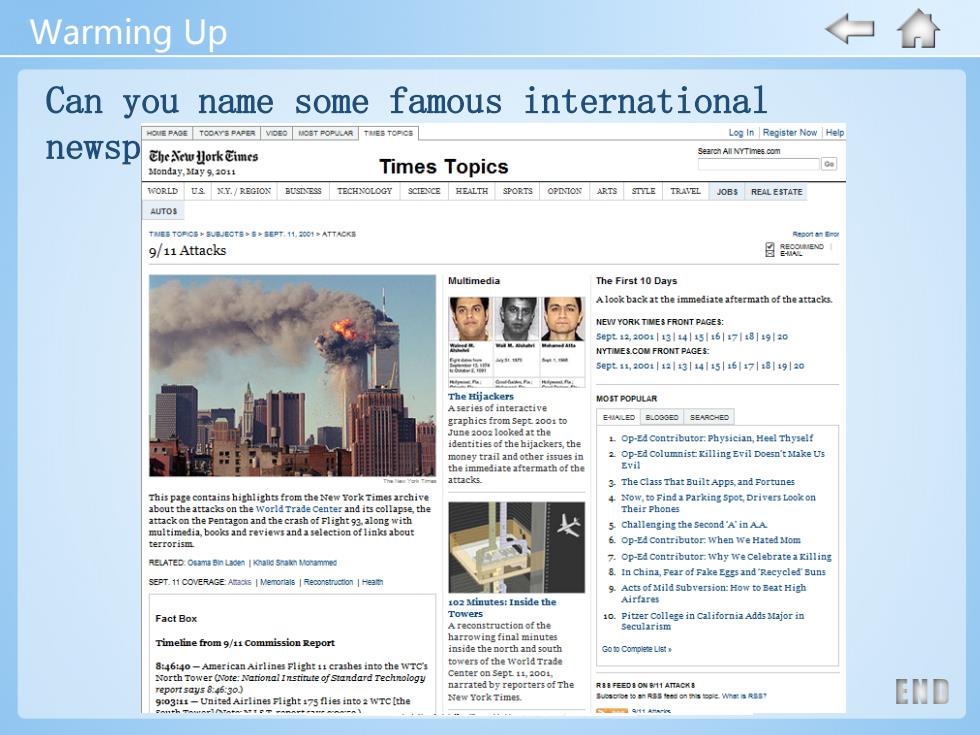Click the Register Now link
980x735 pixels.
click(x=789, y=132)
